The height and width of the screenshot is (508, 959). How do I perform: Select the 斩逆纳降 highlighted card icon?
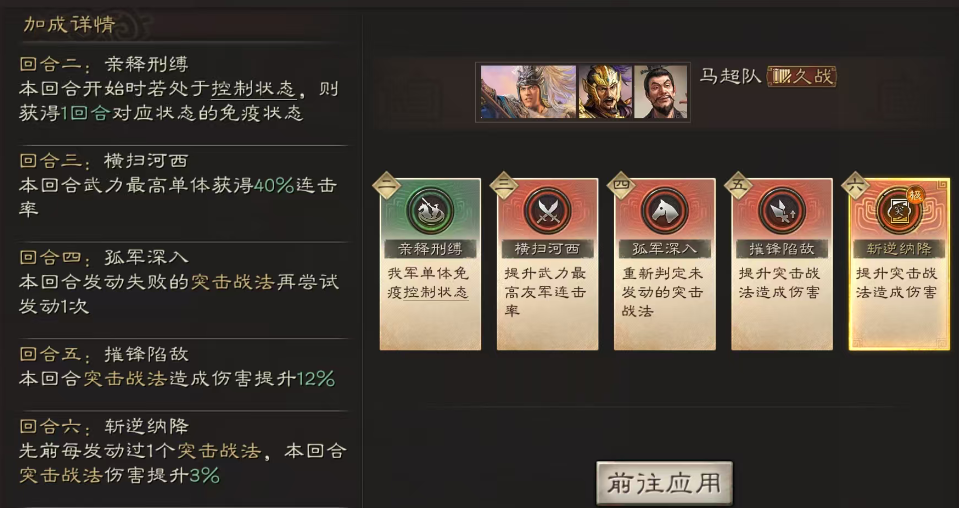click(900, 210)
